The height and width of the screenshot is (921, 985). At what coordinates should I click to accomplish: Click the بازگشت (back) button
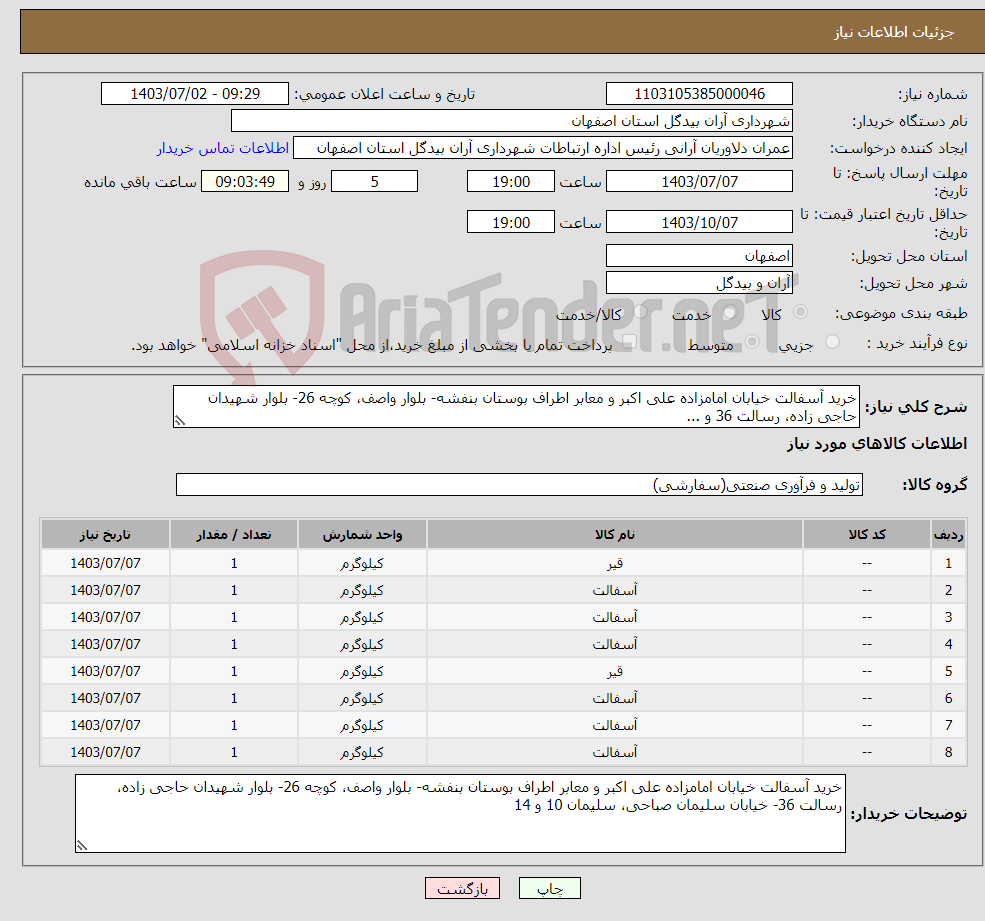[462, 888]
